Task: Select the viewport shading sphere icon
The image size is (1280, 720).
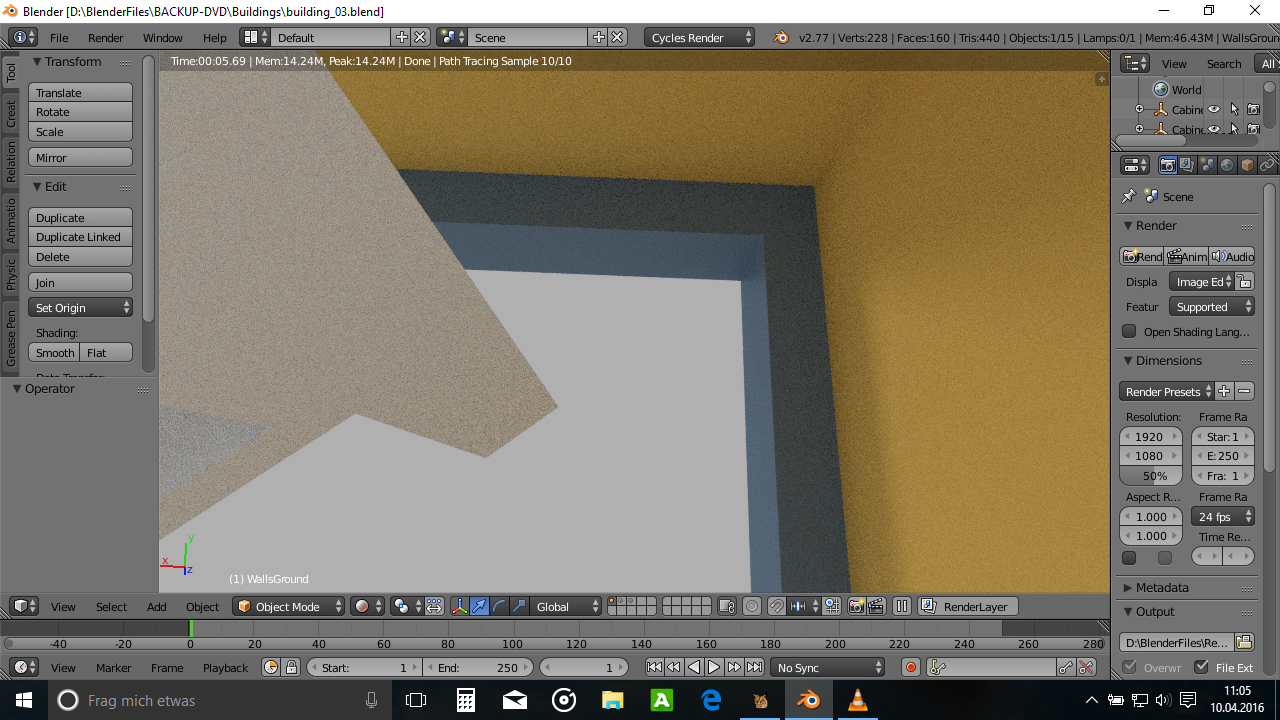Action: click(x=368, y=606)
